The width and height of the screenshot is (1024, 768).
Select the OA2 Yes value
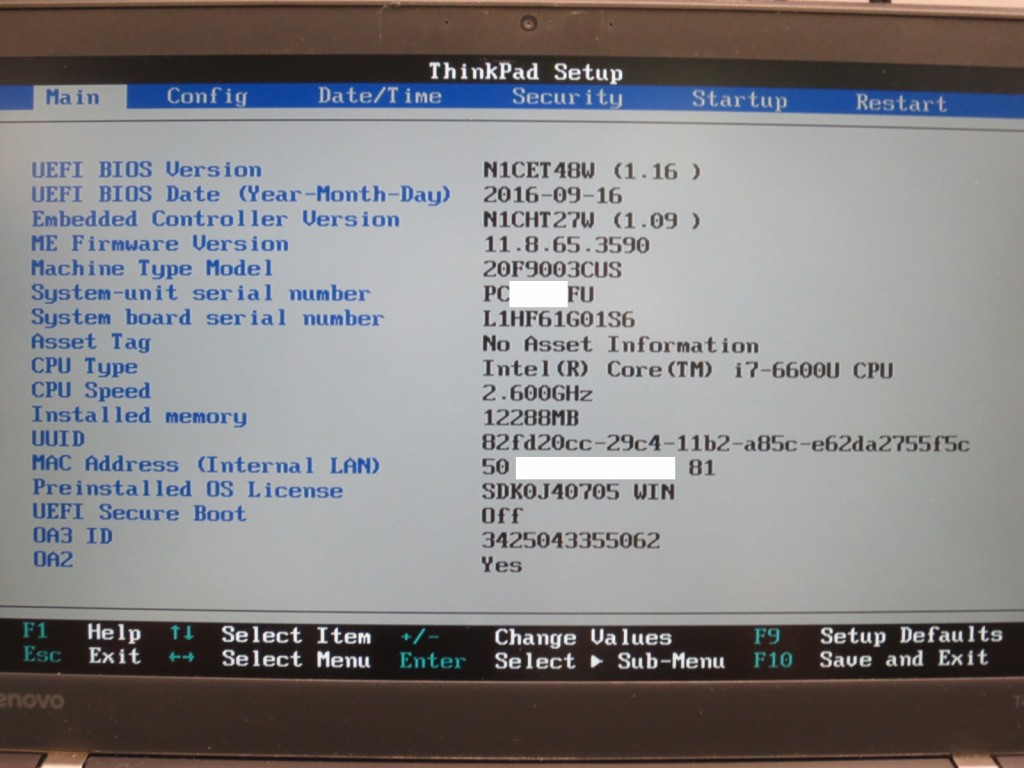point(501,565)
